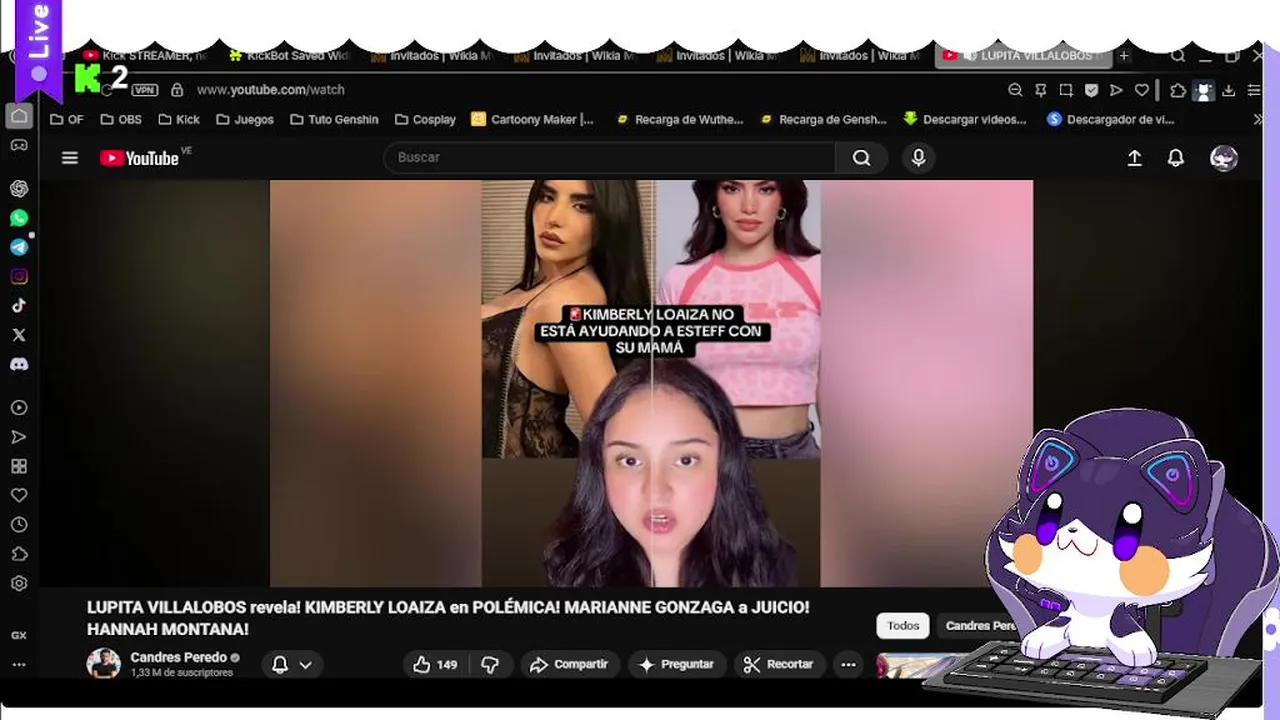Open ChatGPT in the Opera sidebar
Image resolution: width=1280 pixels, height=720 pixels.
tap(19, 188)
